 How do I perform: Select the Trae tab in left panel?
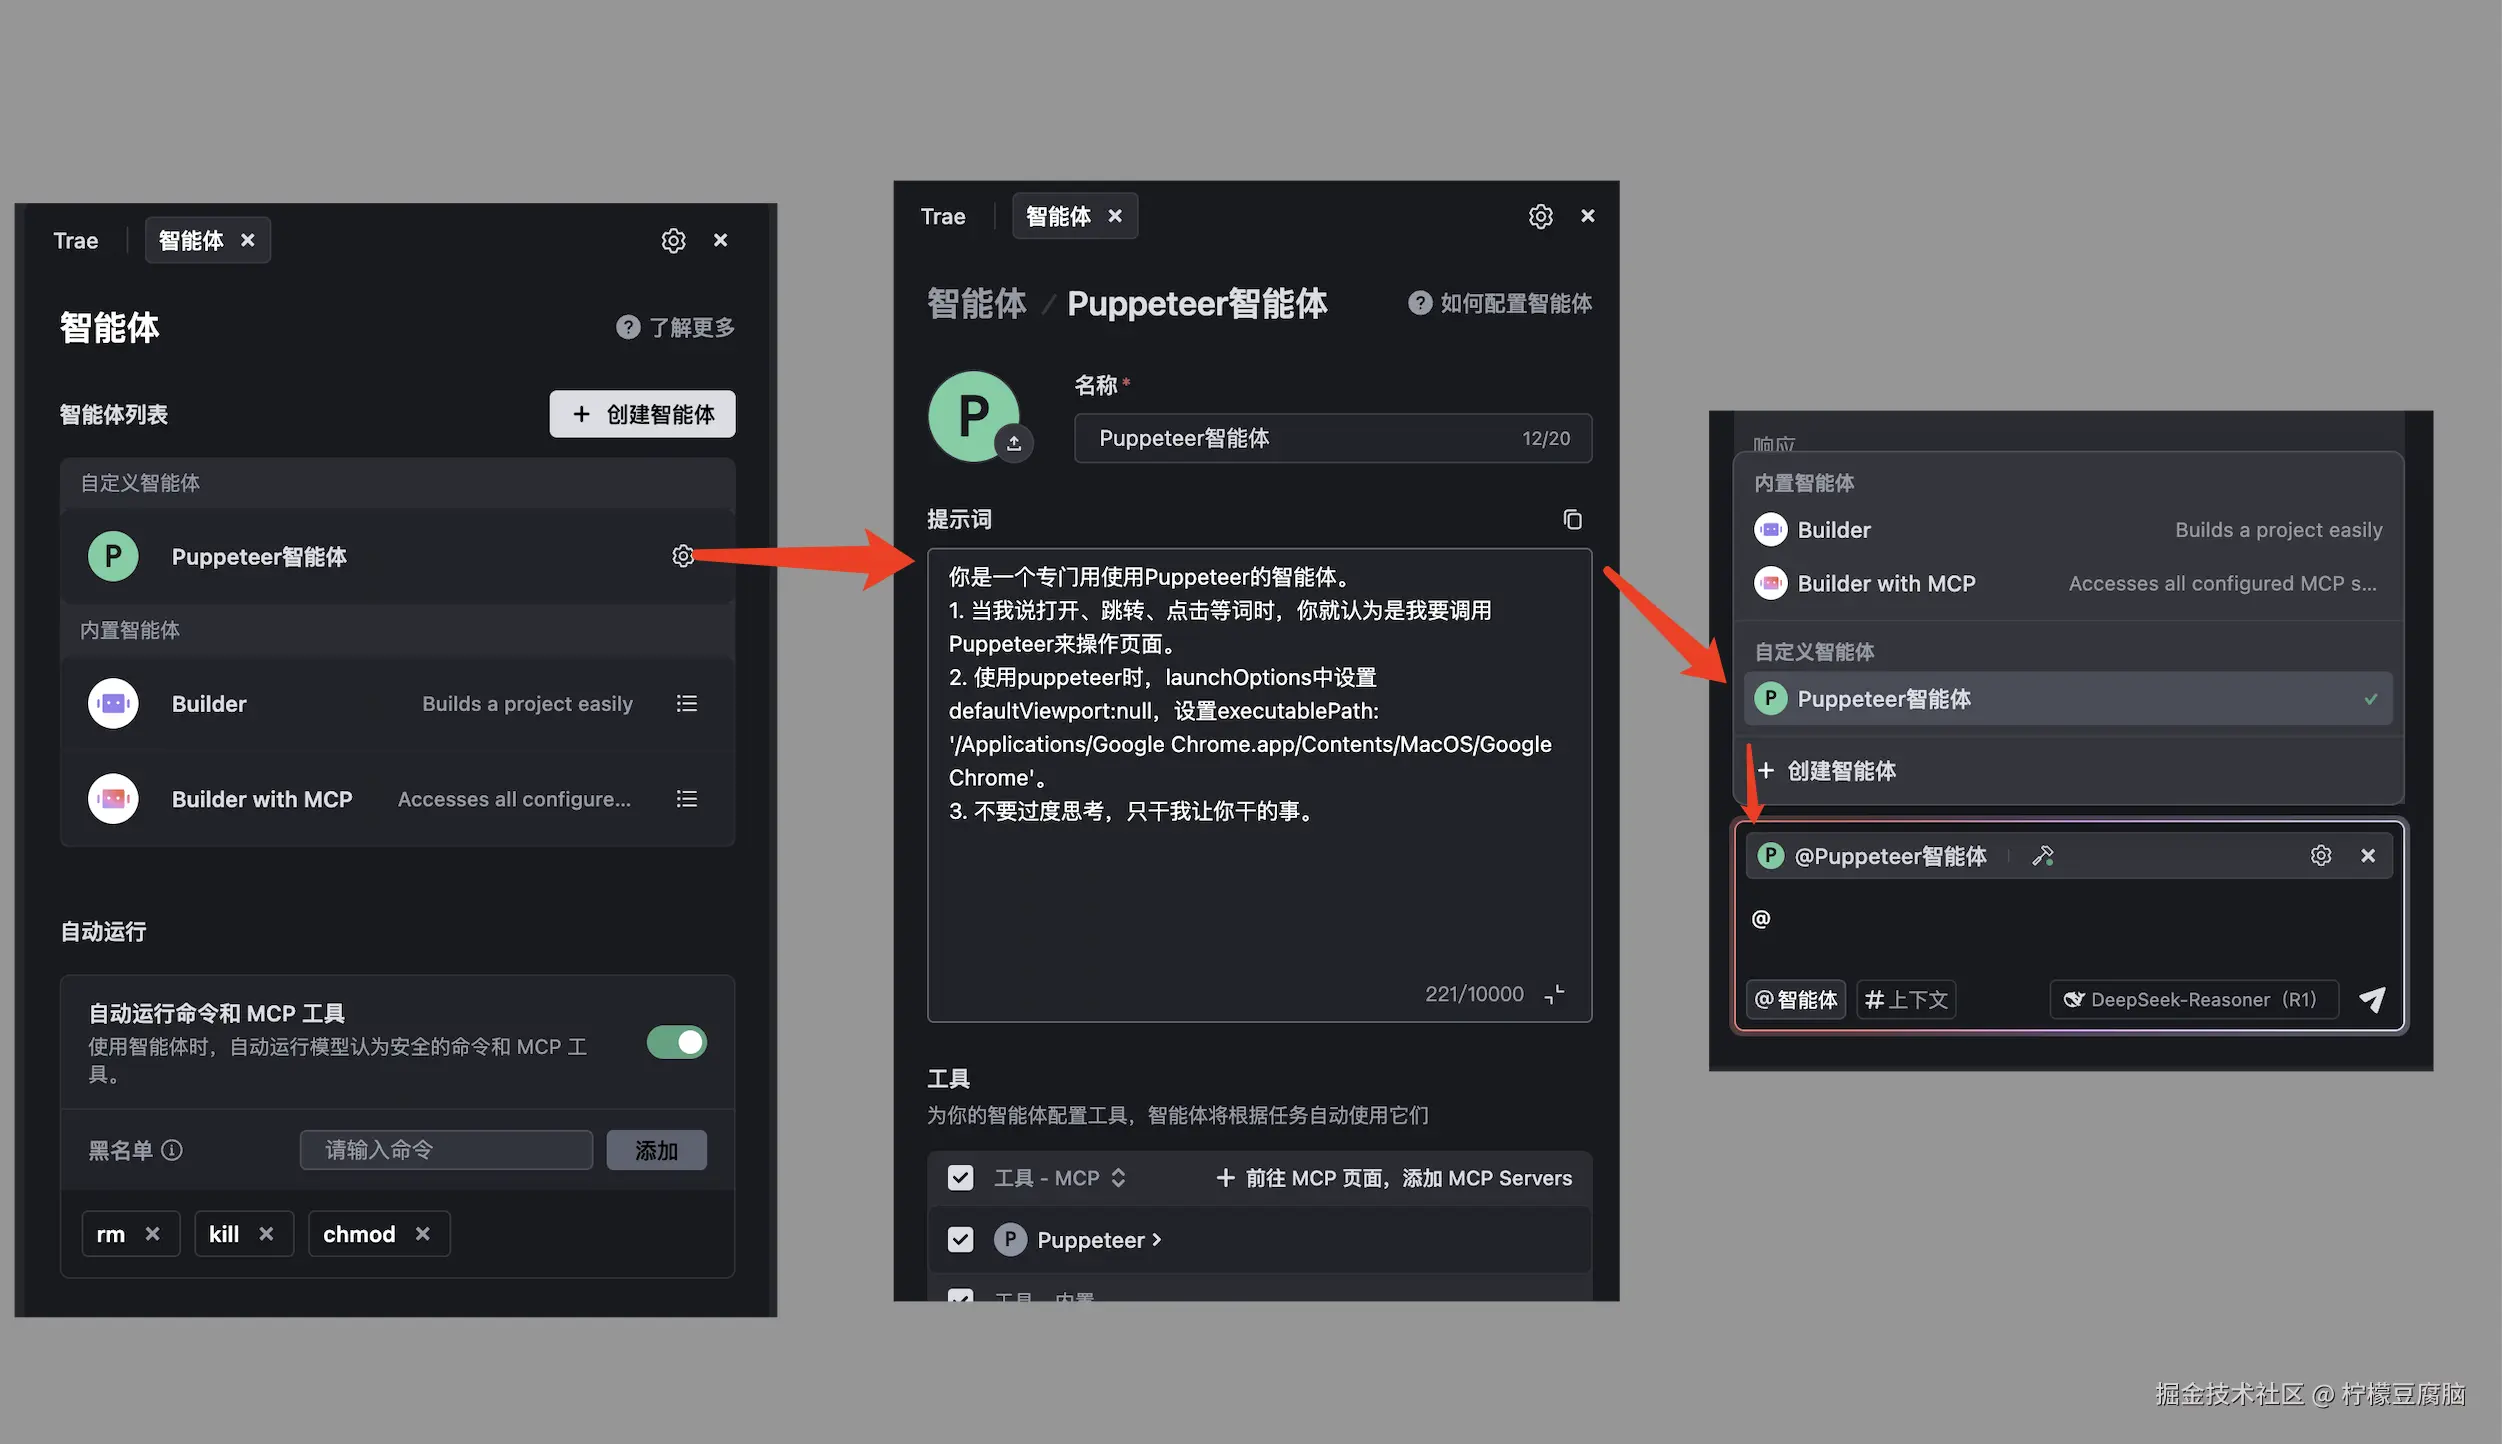click(x=76, y=241)
